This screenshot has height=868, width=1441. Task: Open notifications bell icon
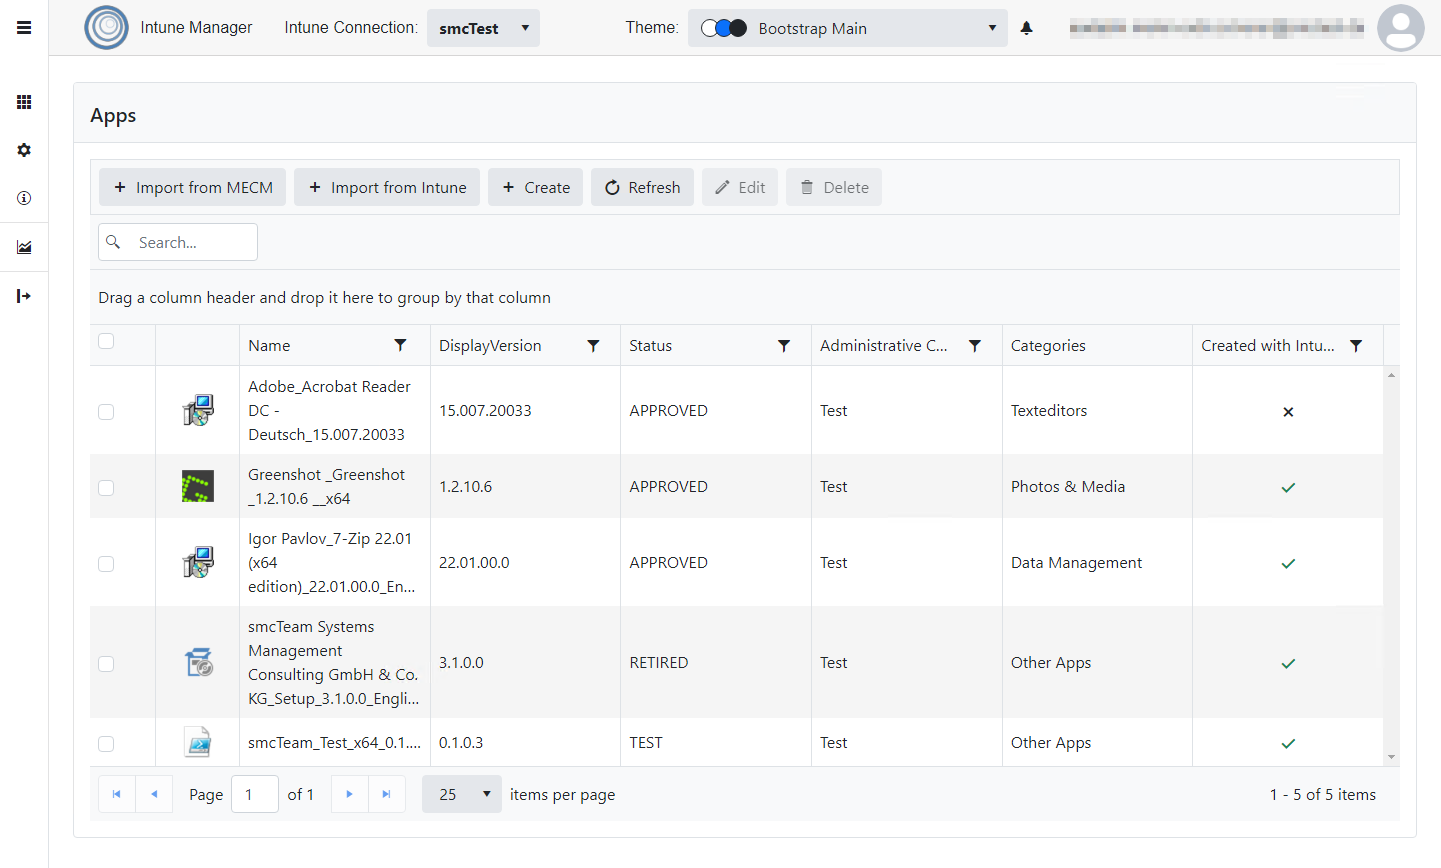[x=1026, y=28]
